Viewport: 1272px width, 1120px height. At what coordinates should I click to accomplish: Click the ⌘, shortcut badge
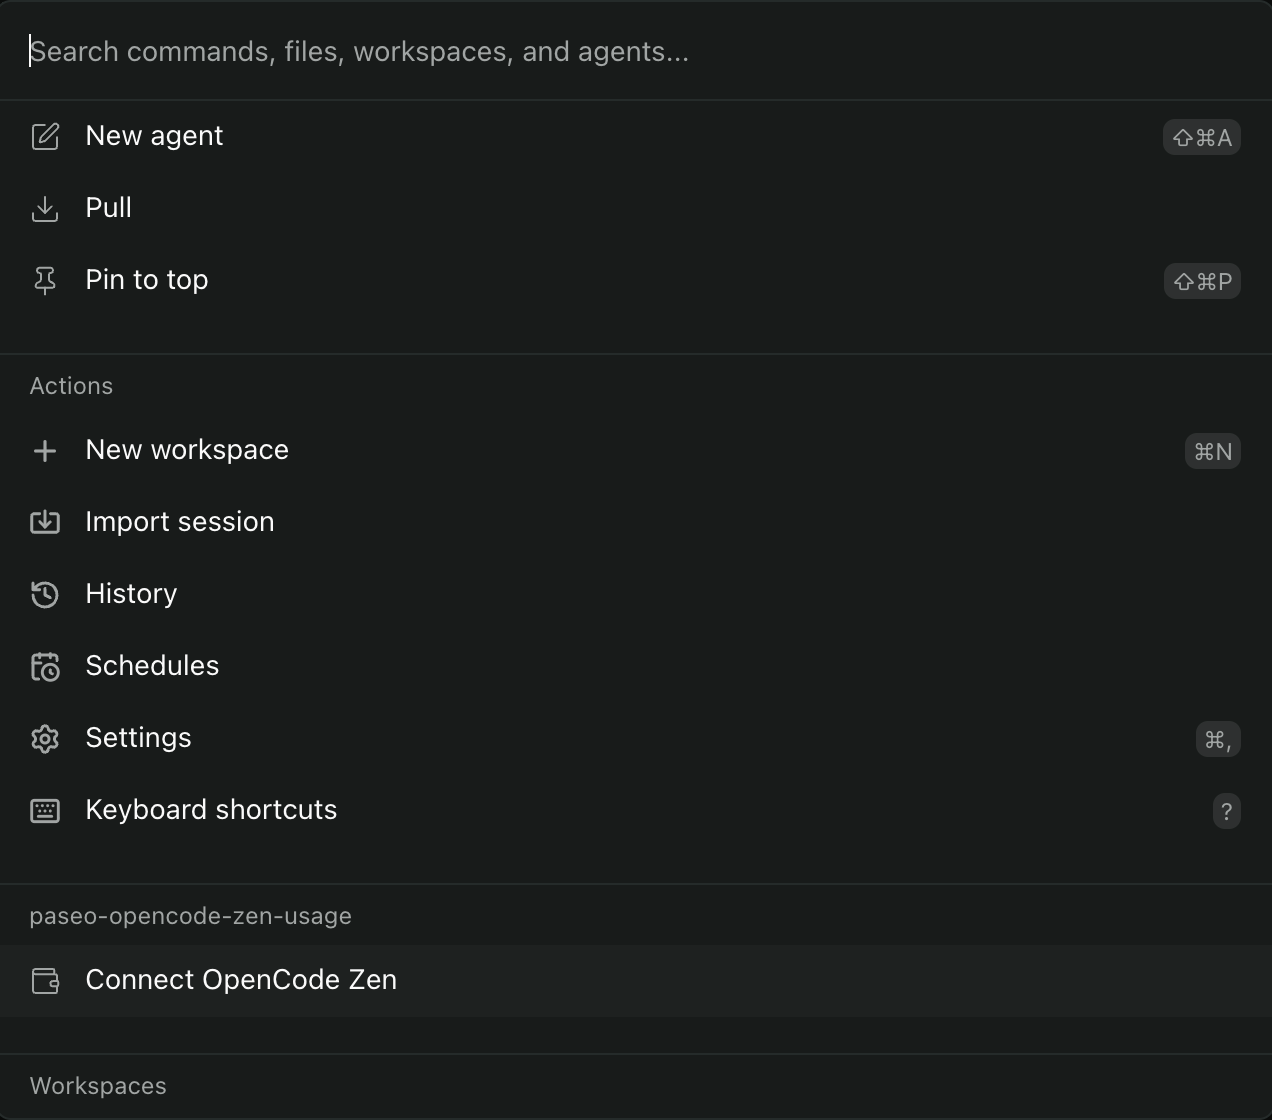(1218, 739)
